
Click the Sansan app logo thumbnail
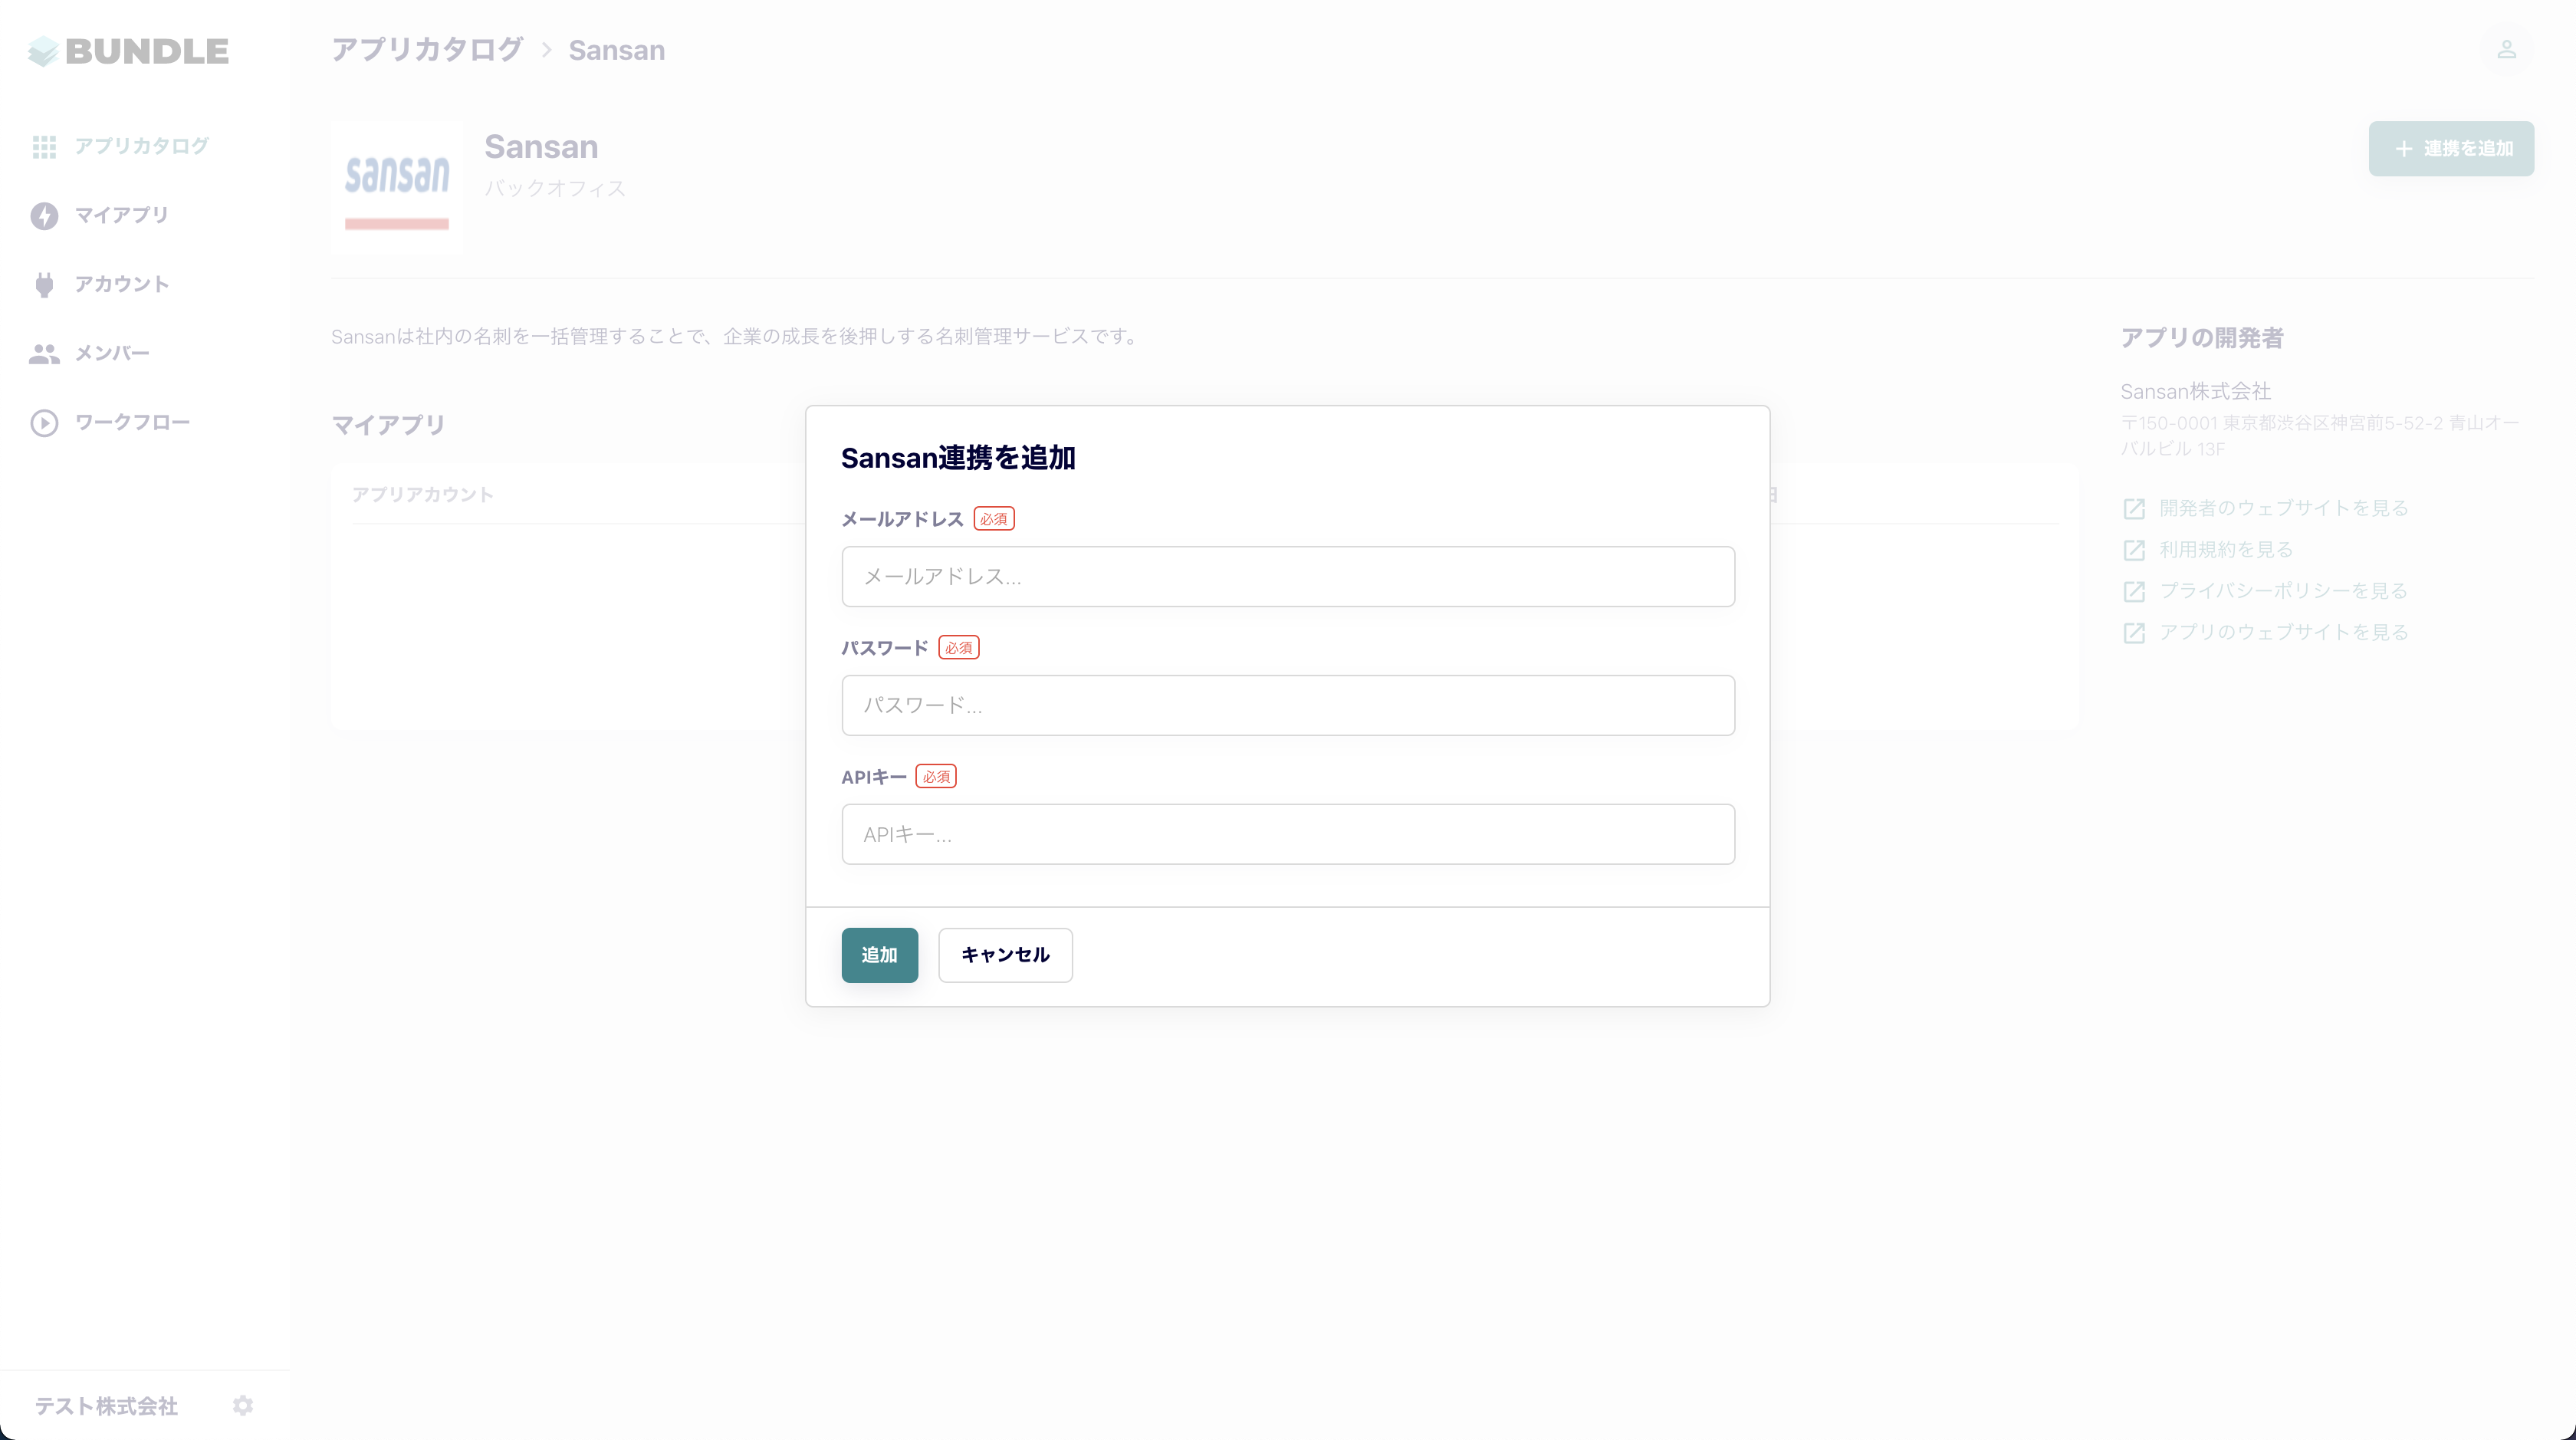coord(397,188)
